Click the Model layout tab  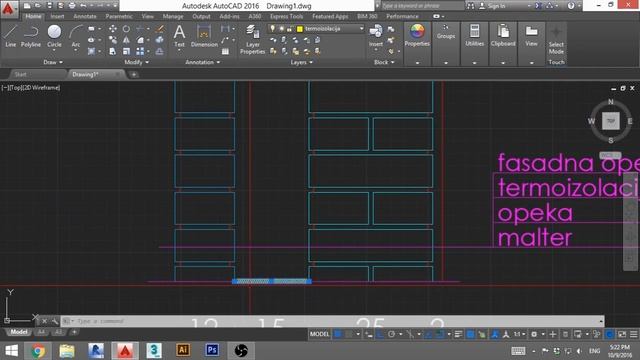pos(19,332)
